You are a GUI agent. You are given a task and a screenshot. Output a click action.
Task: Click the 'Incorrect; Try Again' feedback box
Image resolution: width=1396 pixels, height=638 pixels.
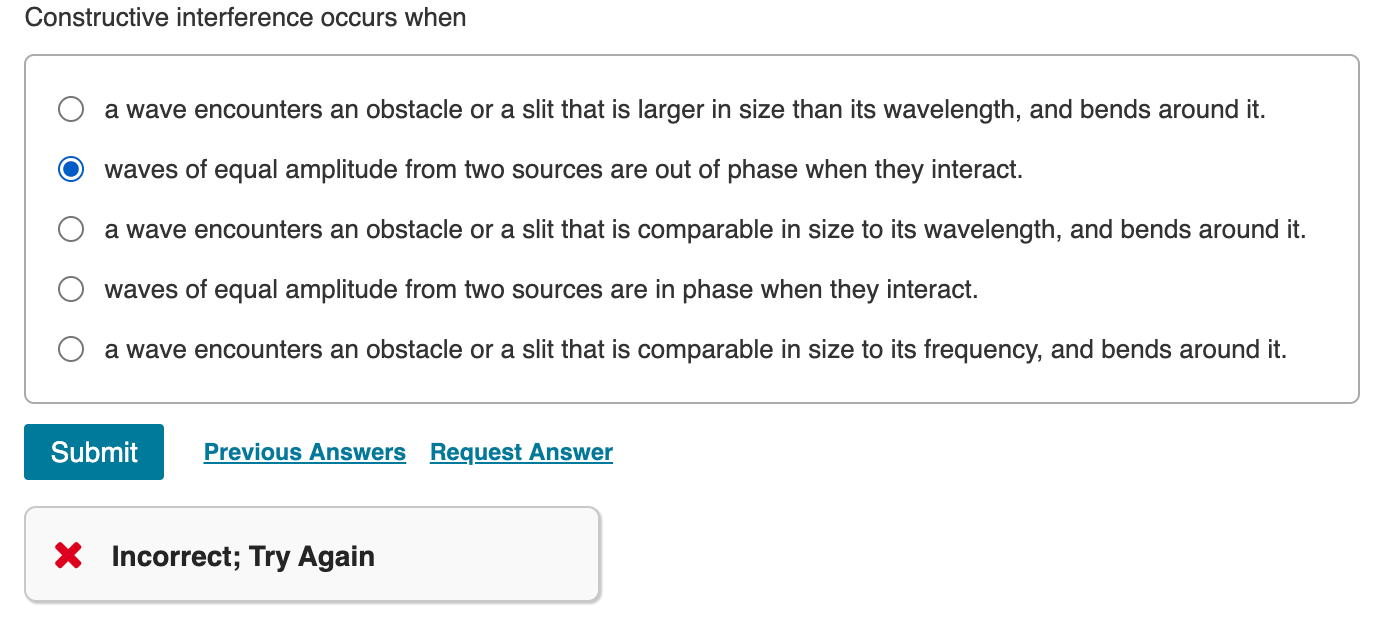point(310,556)
